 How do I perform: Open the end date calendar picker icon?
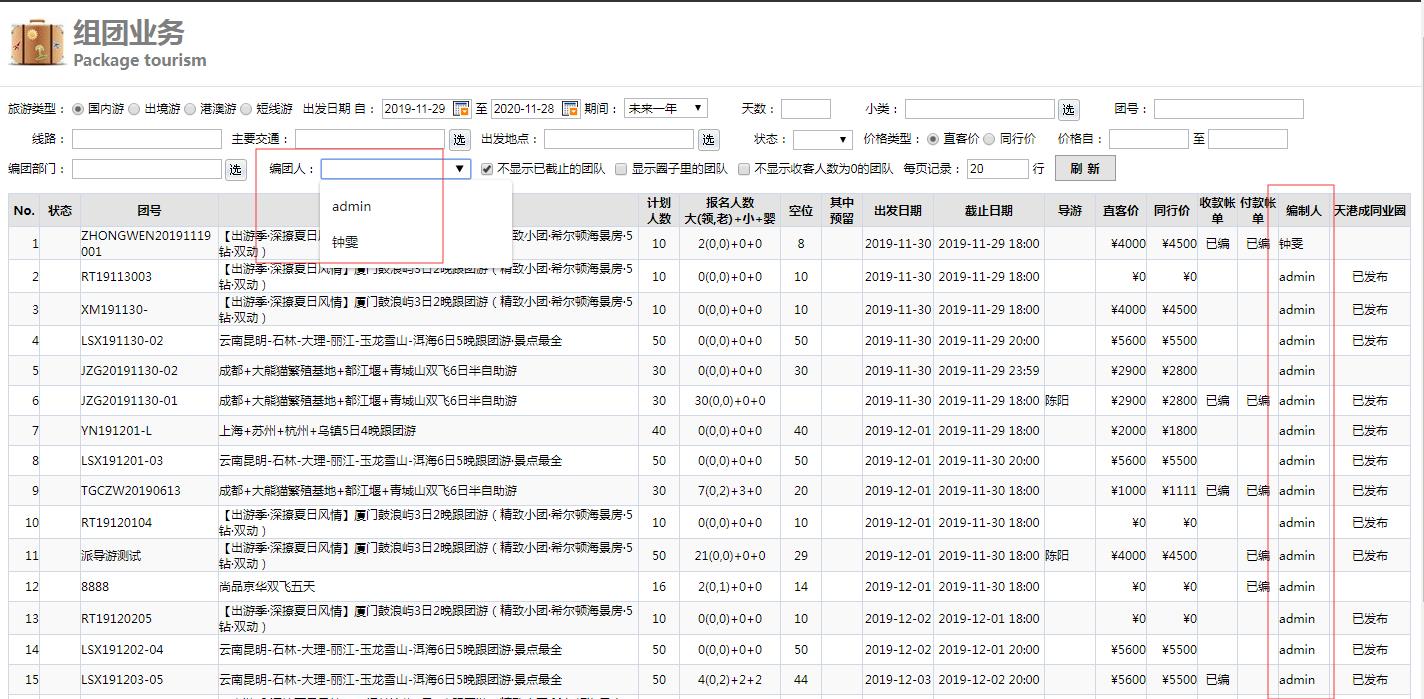coord(570,109)
